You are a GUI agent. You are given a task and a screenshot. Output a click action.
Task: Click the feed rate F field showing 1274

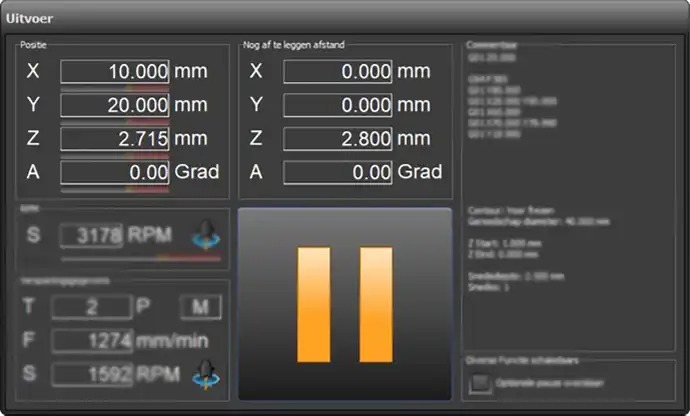92,341
